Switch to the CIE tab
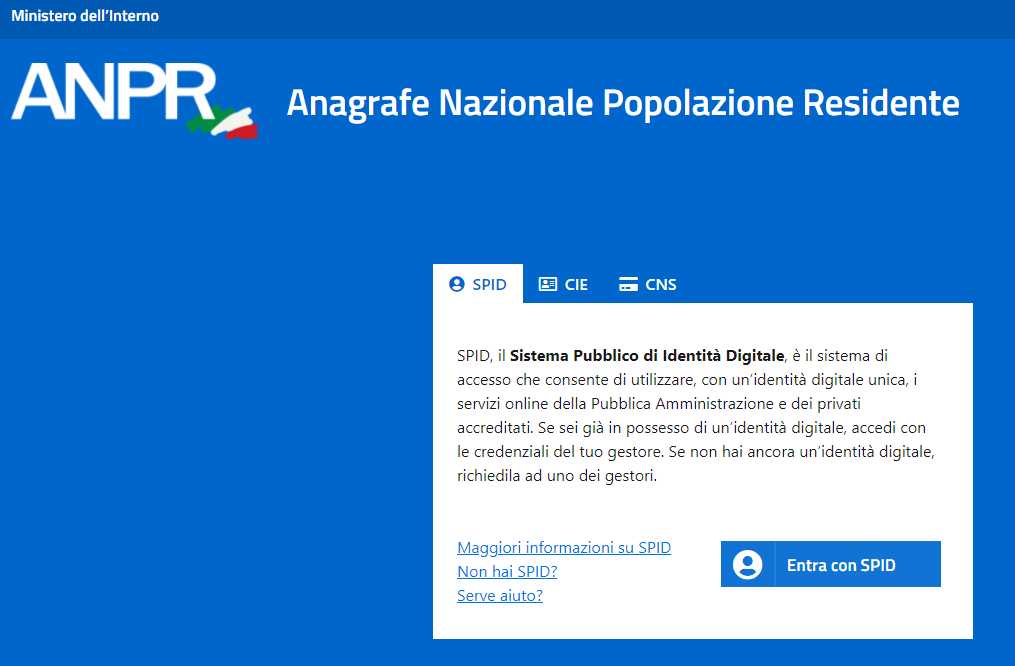The width and height of the screenshot is (1015, 666). 576,284
